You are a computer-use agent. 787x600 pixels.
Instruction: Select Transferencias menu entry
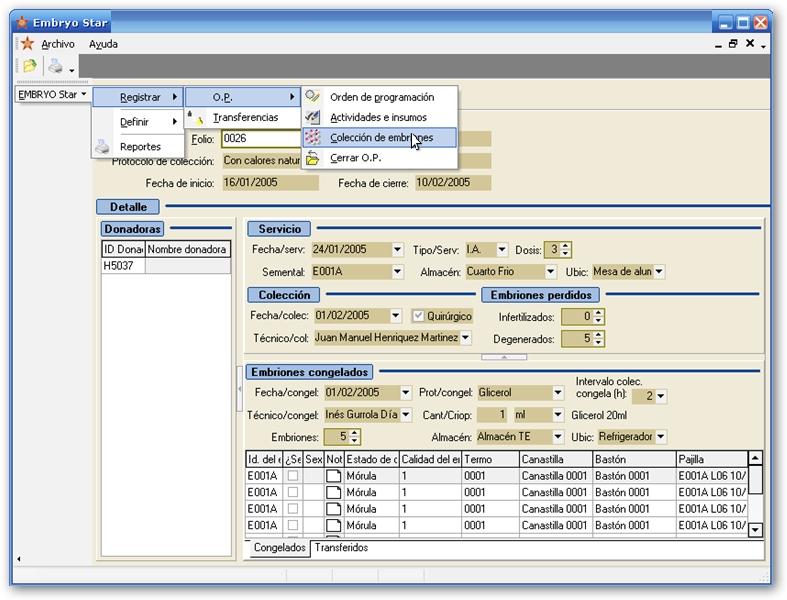(245, 117)
